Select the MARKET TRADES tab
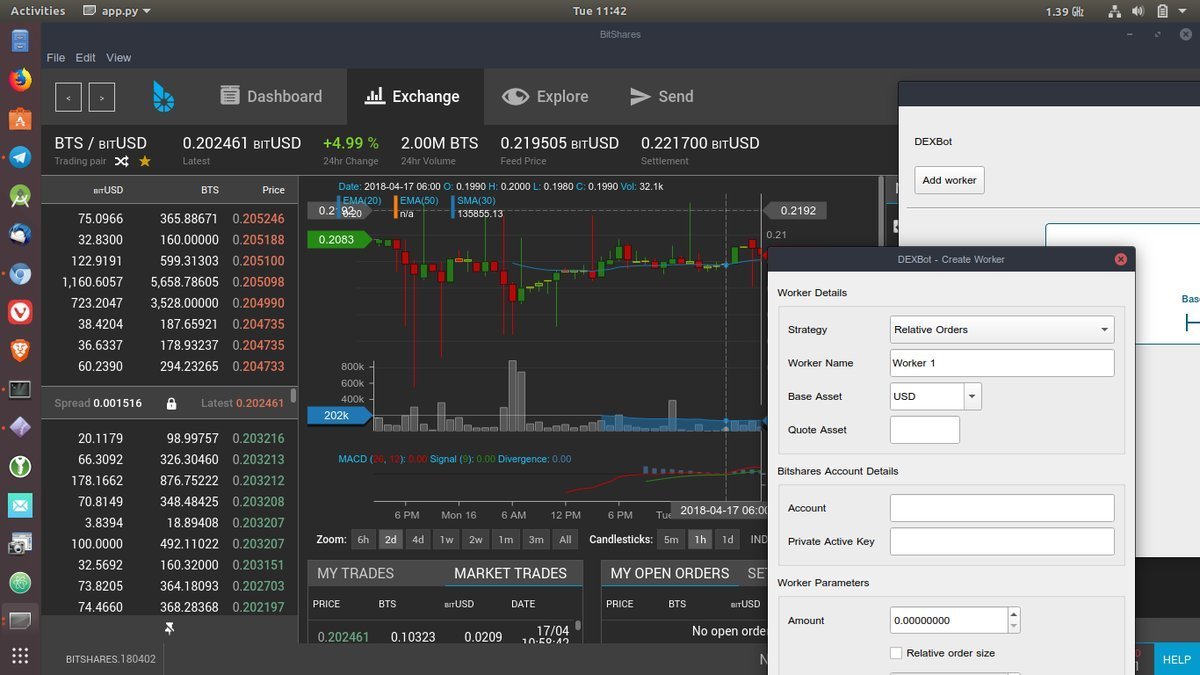Image resolution: width=1200 pixels, height=675 pixels. click(511, 573)
